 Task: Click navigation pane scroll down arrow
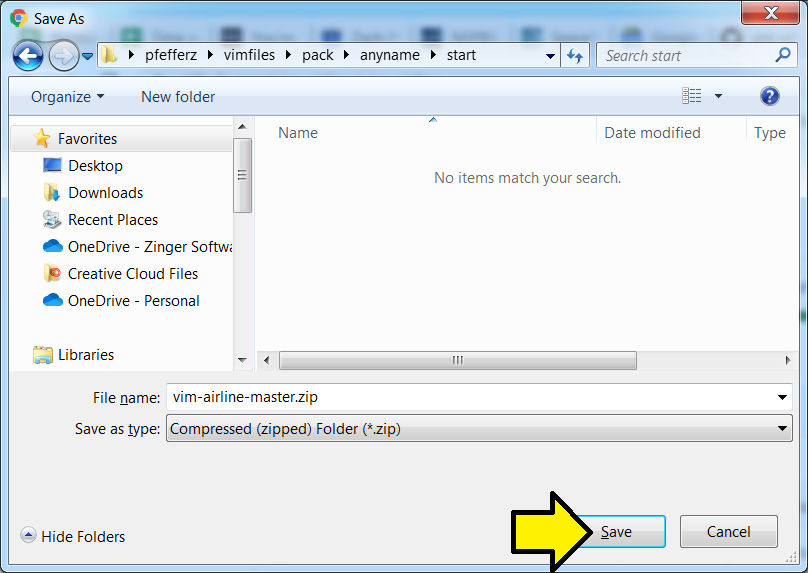point(242,360)
